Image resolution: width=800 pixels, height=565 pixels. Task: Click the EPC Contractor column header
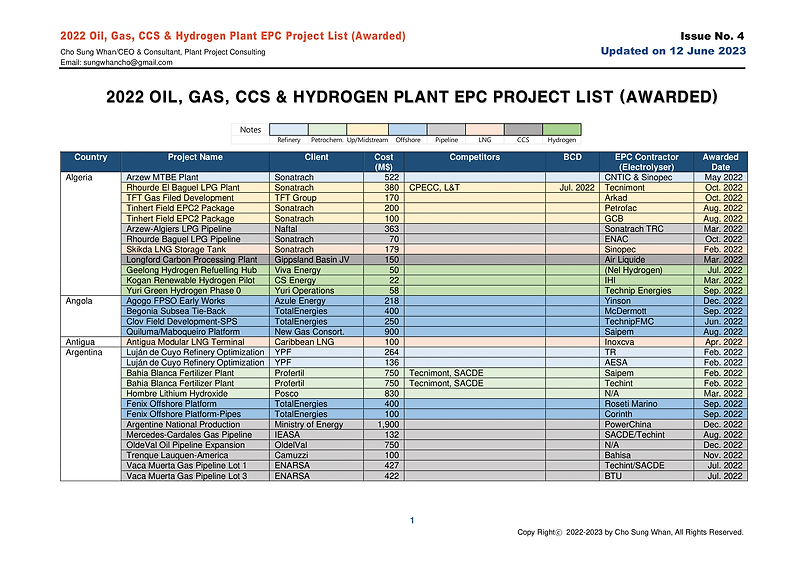coord(646,162)
